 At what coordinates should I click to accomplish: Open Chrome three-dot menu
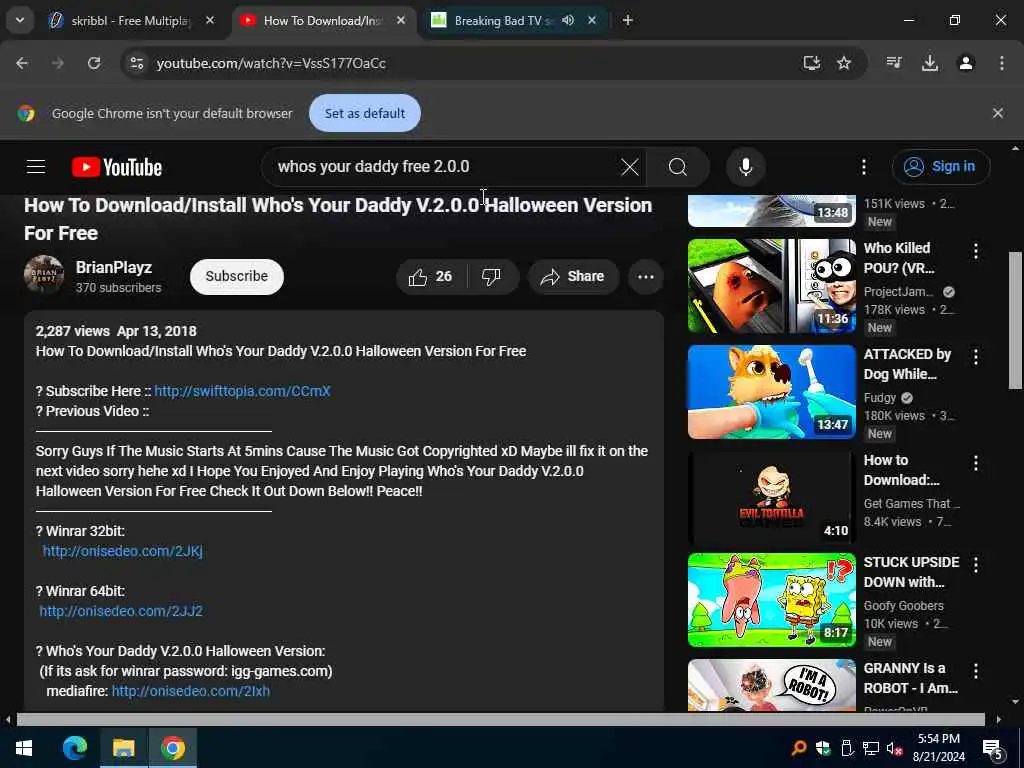coord(1002,63)
